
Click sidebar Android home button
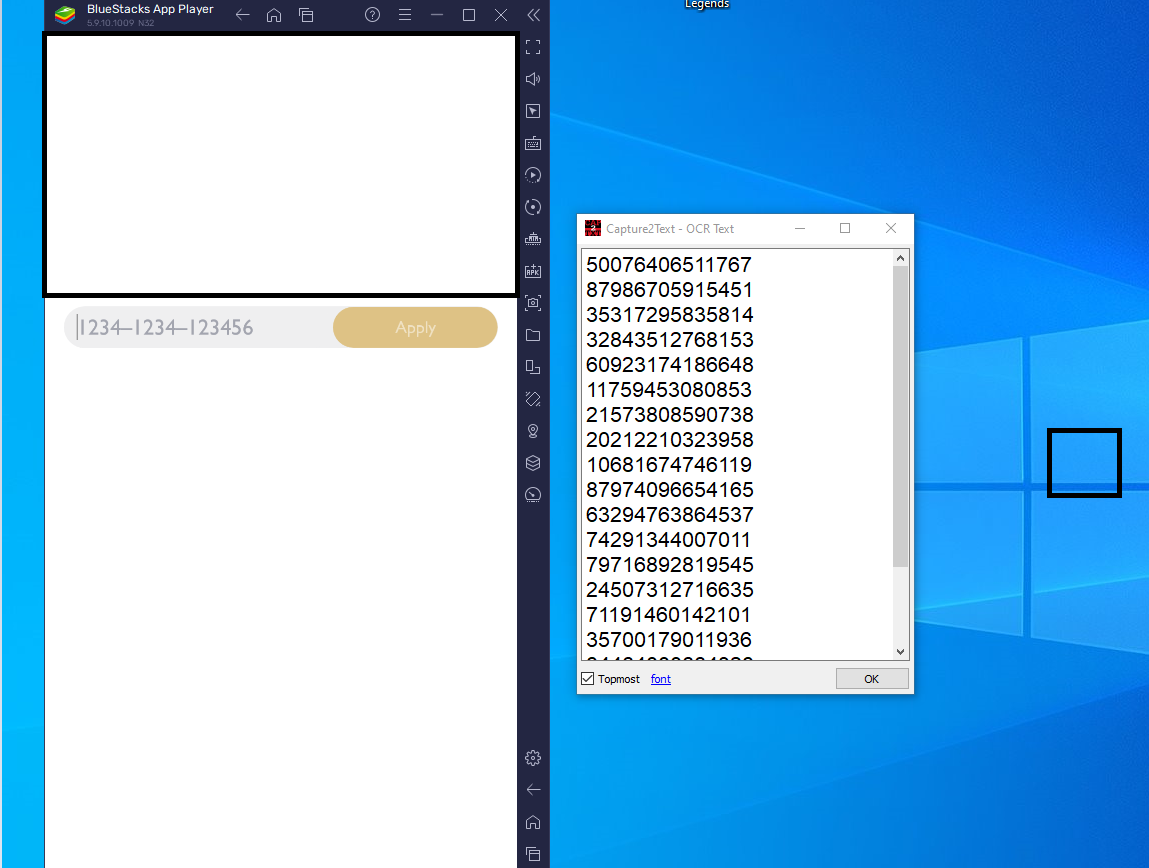533,822
